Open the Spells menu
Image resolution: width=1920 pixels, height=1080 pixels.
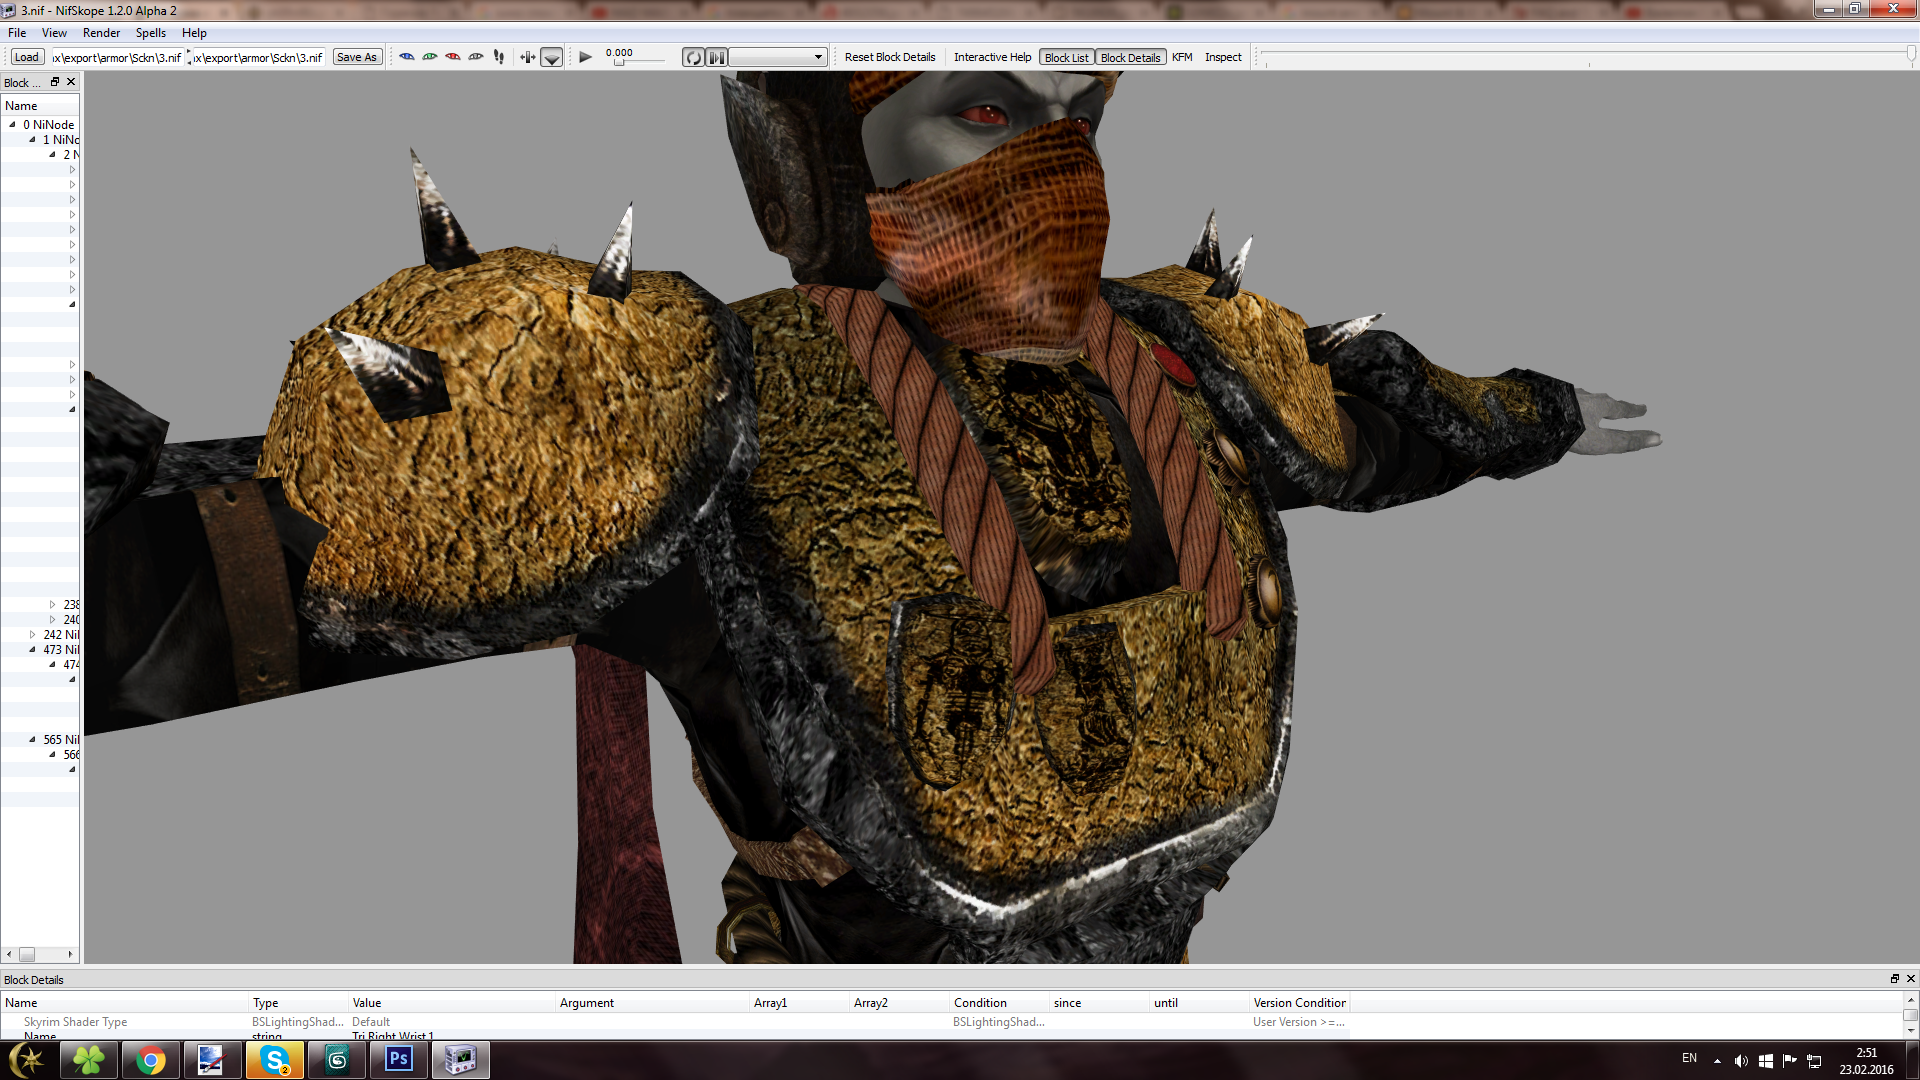[x=151, y=33]
